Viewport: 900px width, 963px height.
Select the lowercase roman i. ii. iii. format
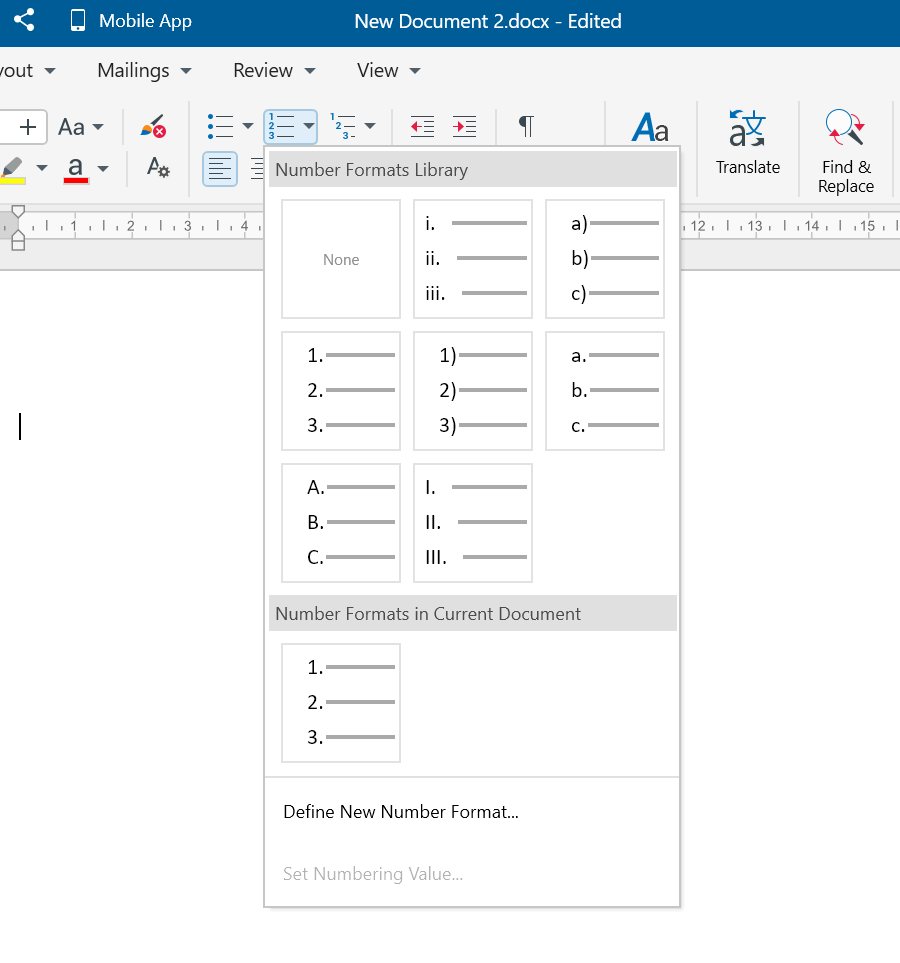[x=473, y=259]
